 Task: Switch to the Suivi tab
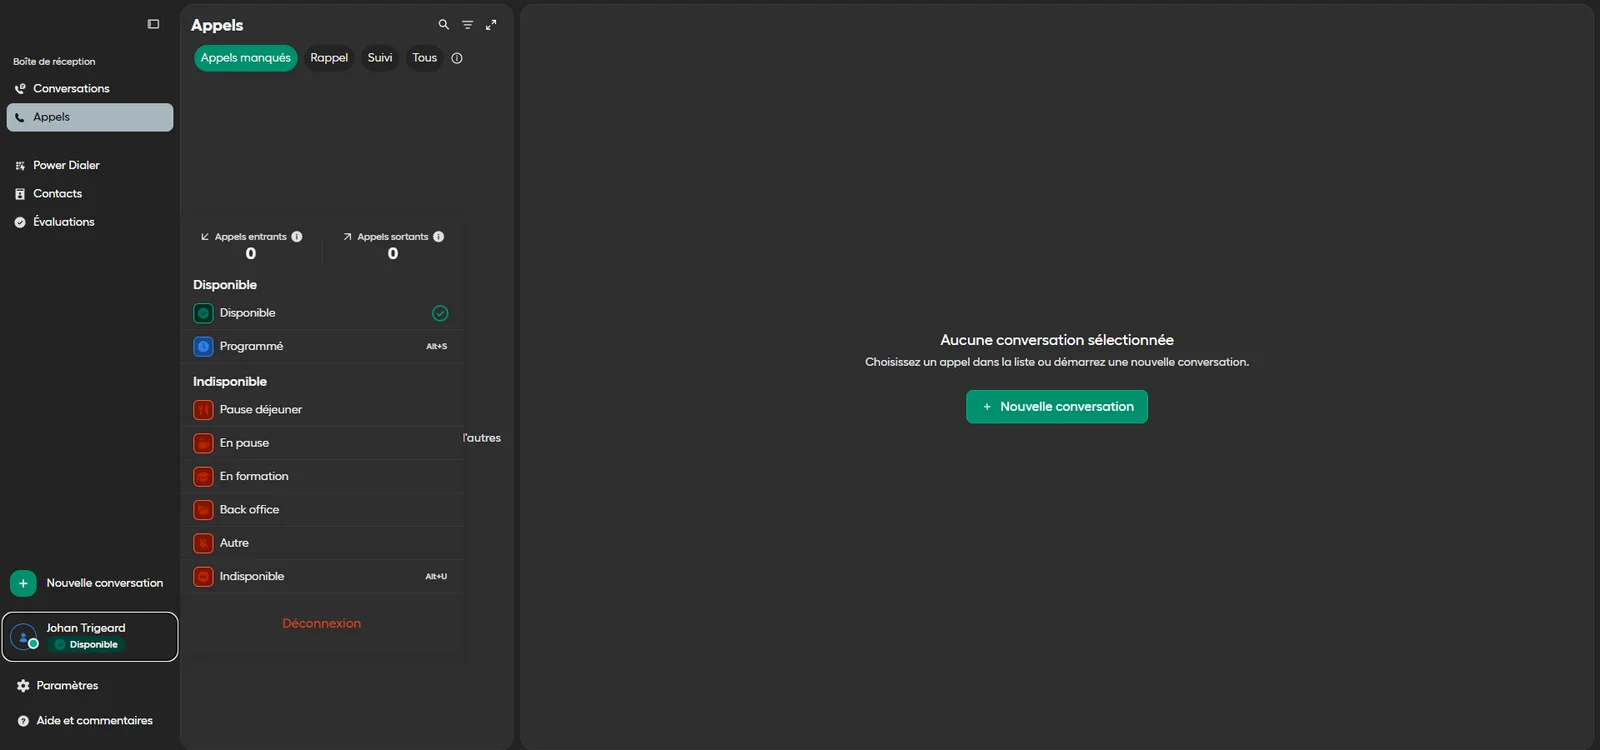click(380, 58)
